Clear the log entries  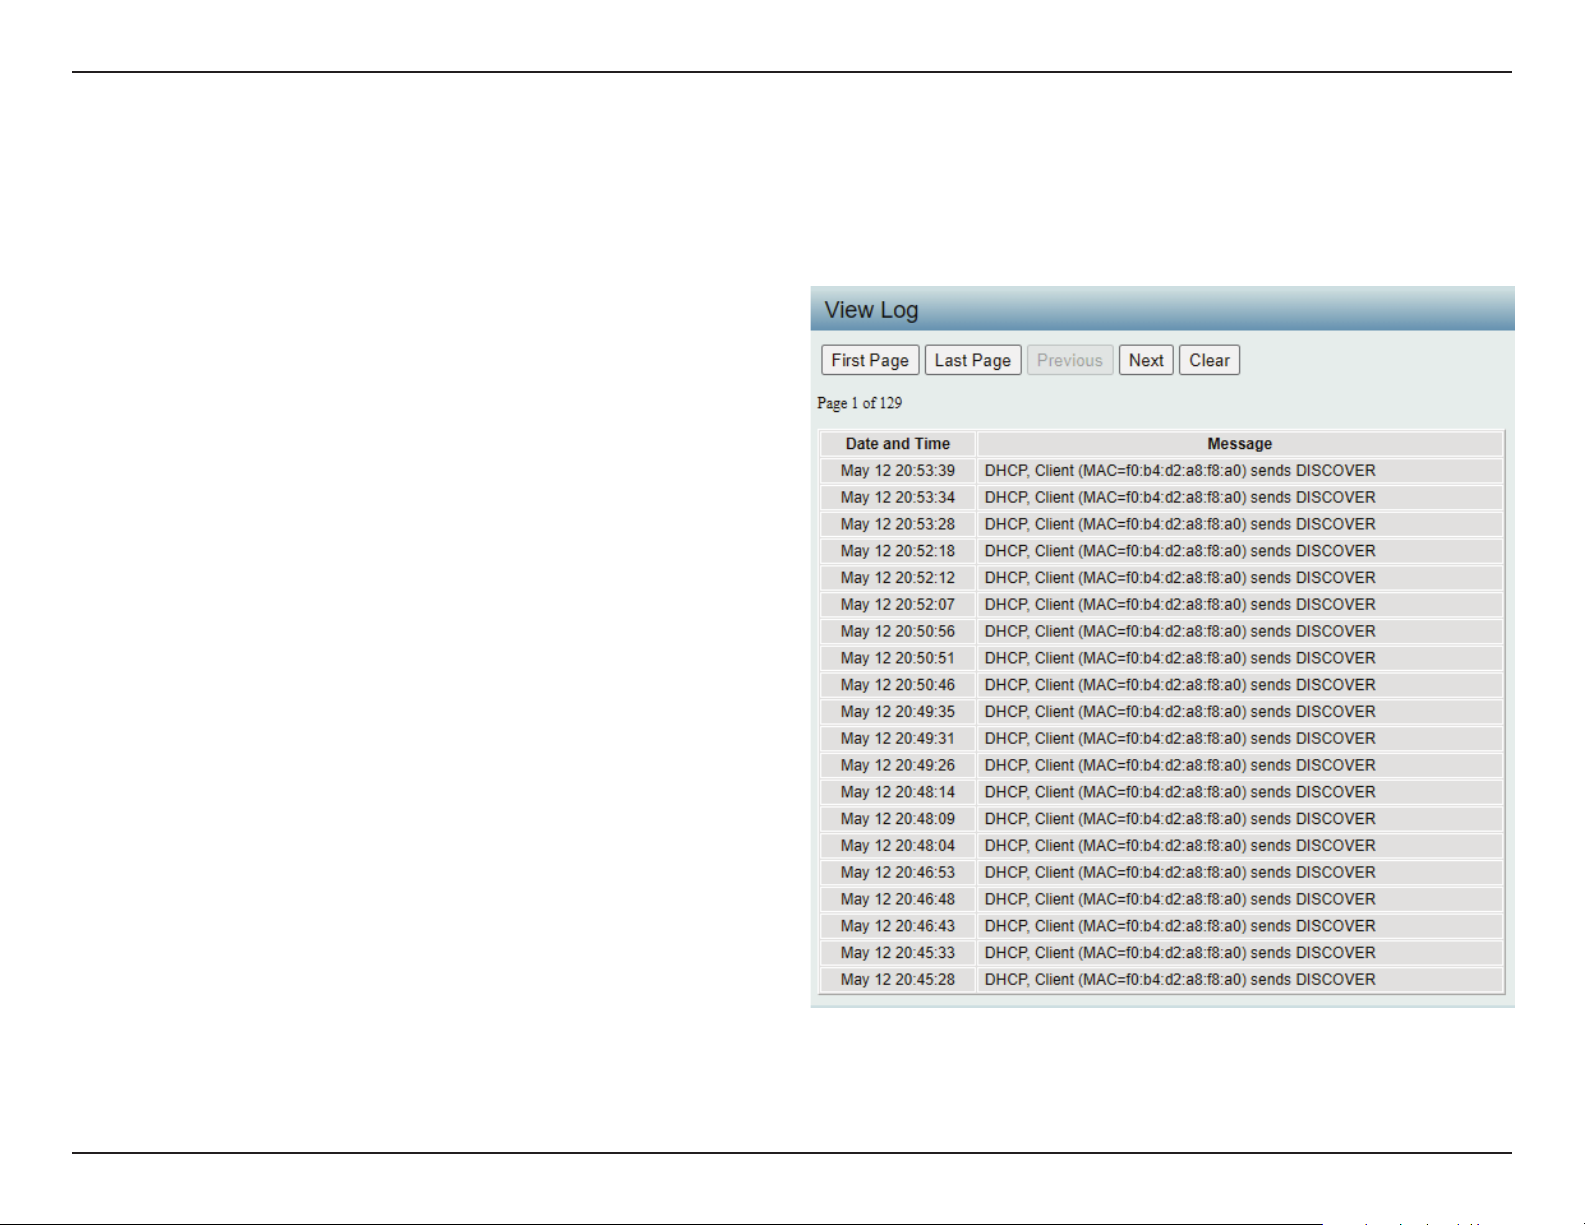pos(1209,360)
